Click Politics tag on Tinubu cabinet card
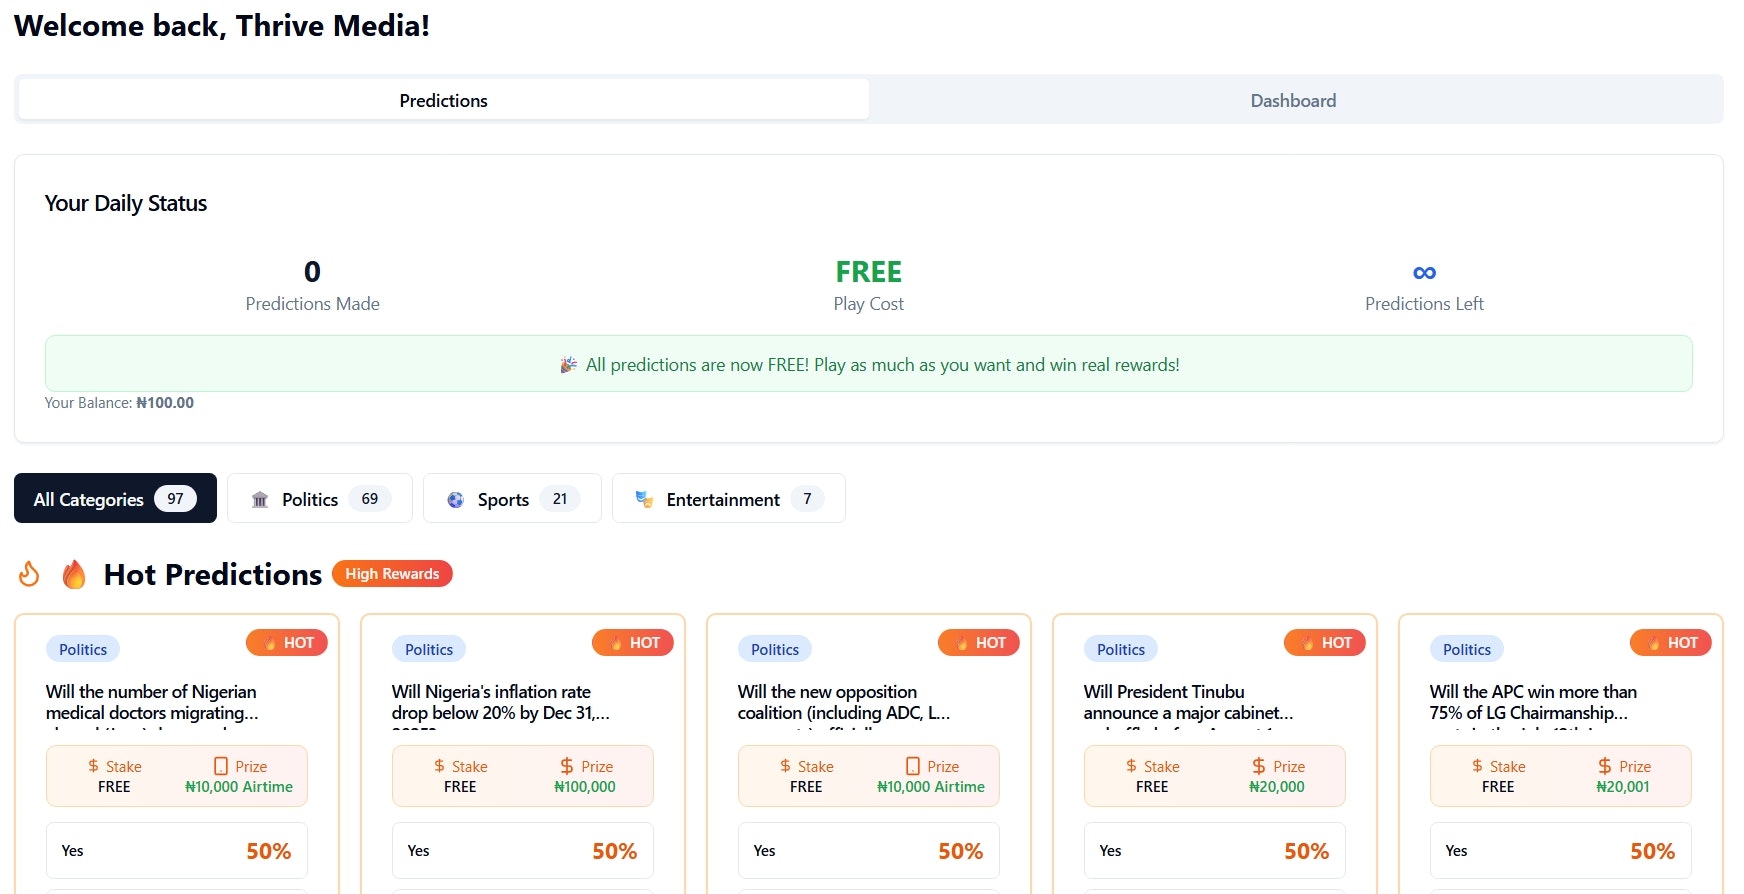The width and height of the screenshot is (1744, 894). 1121,649
